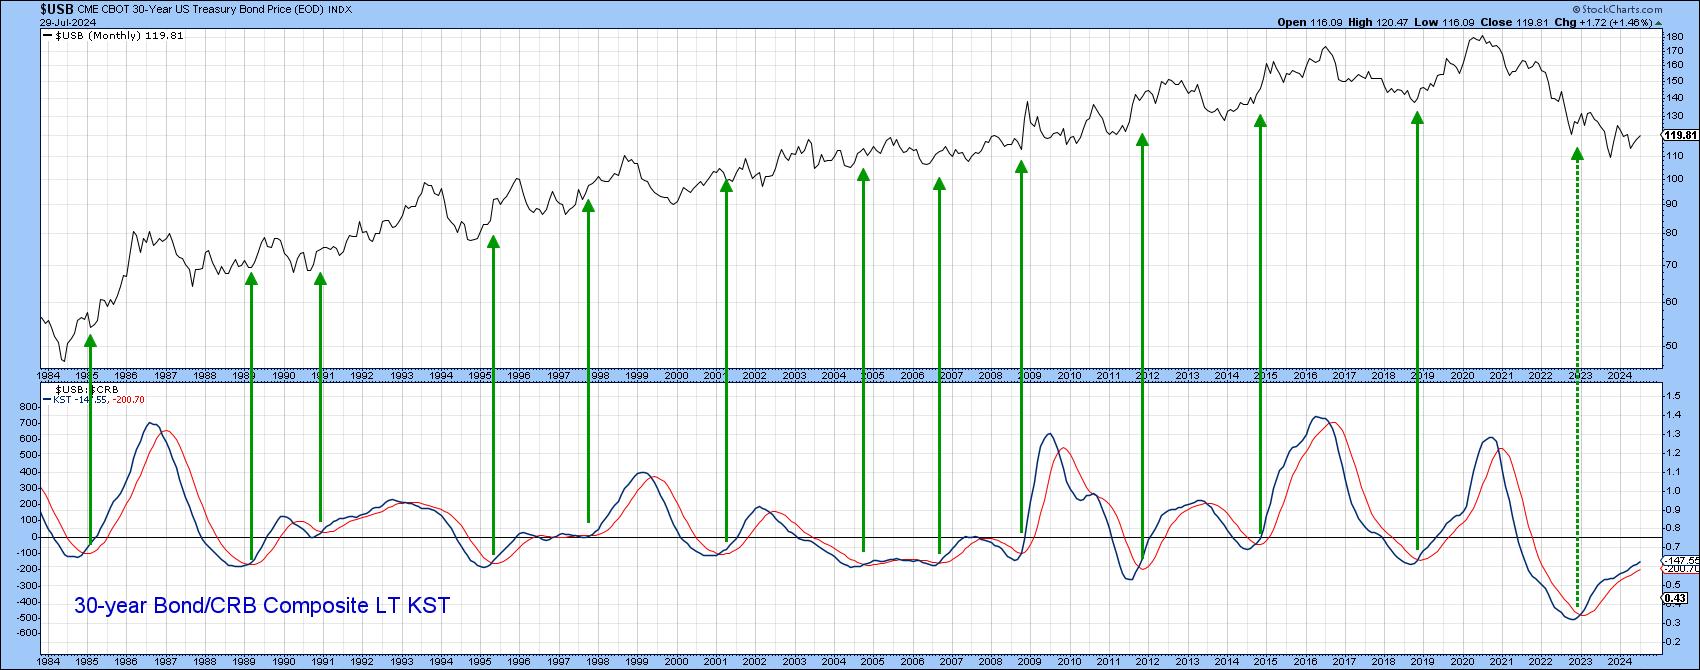Viewport: 1700px width, 670px height.
Task: Click 1987 on the upper panel's year axis
Action: [x=166, y=376]
